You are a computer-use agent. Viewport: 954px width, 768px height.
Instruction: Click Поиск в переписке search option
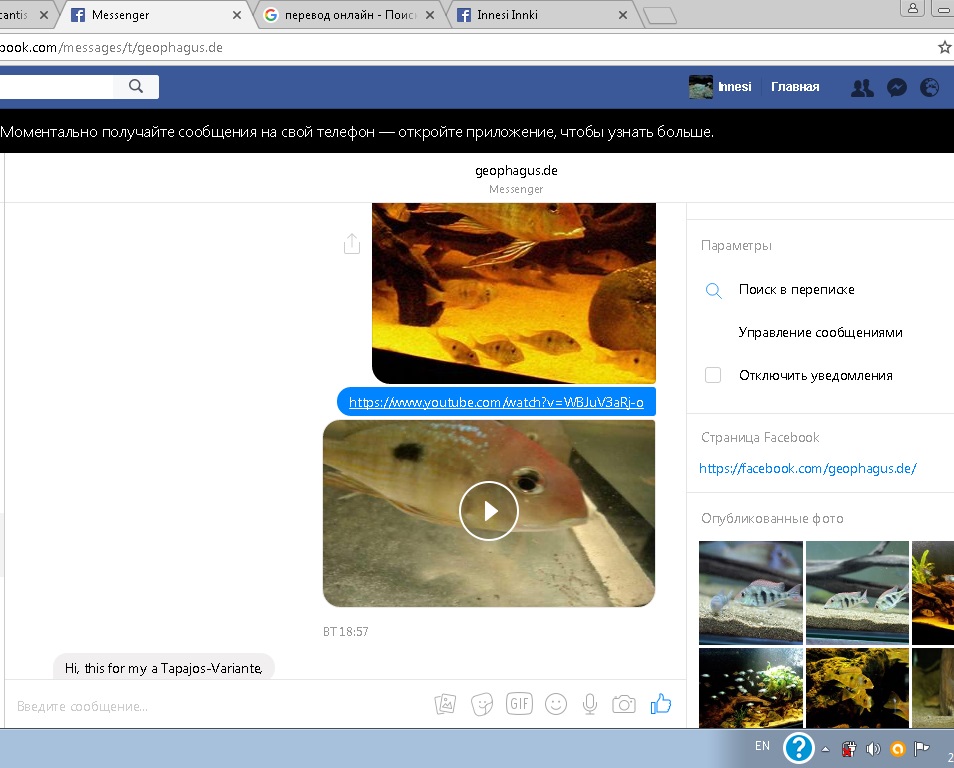click(796, 290)
